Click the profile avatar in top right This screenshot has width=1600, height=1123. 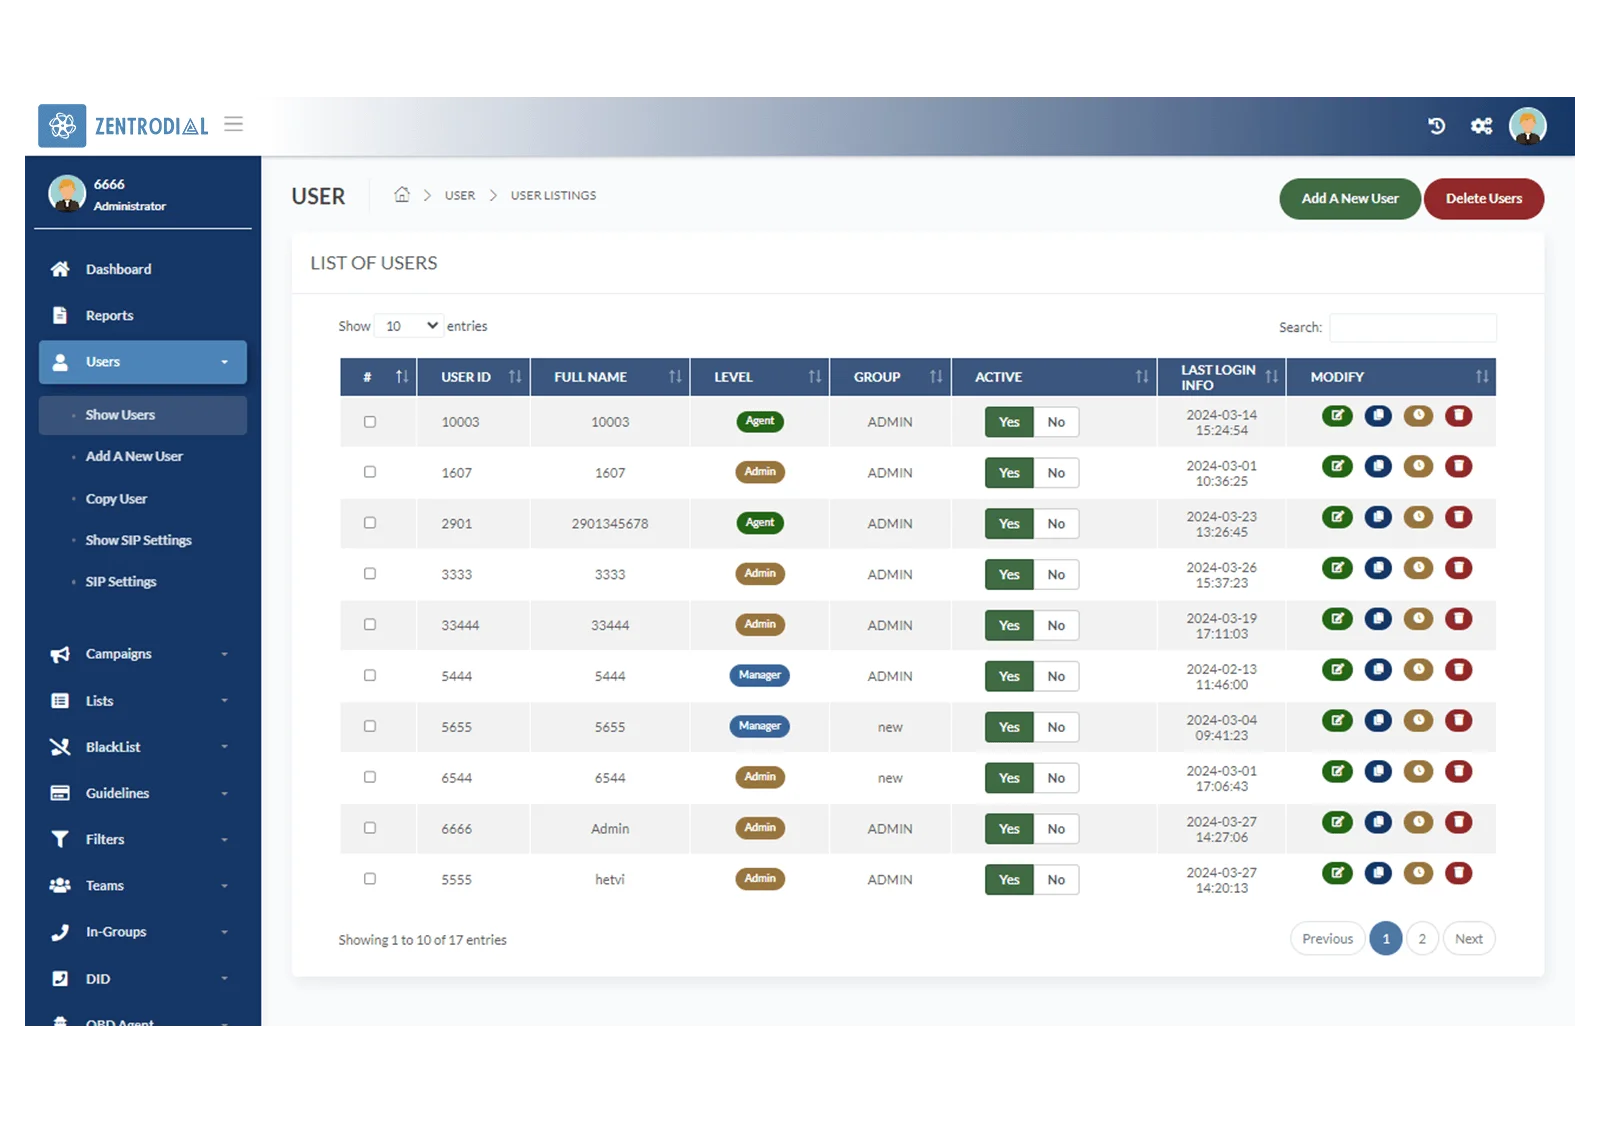pos(1528,126)
